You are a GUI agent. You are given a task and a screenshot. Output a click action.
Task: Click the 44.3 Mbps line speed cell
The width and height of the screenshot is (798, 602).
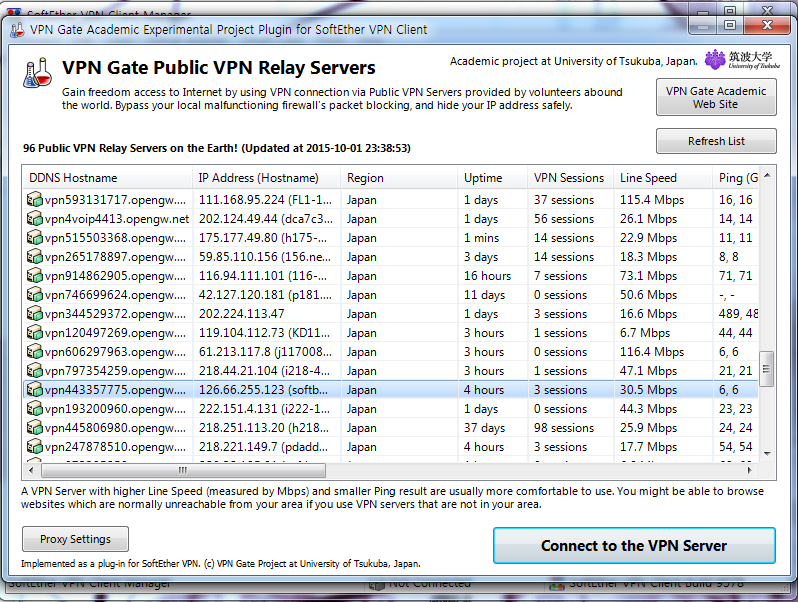coord(648,409)
